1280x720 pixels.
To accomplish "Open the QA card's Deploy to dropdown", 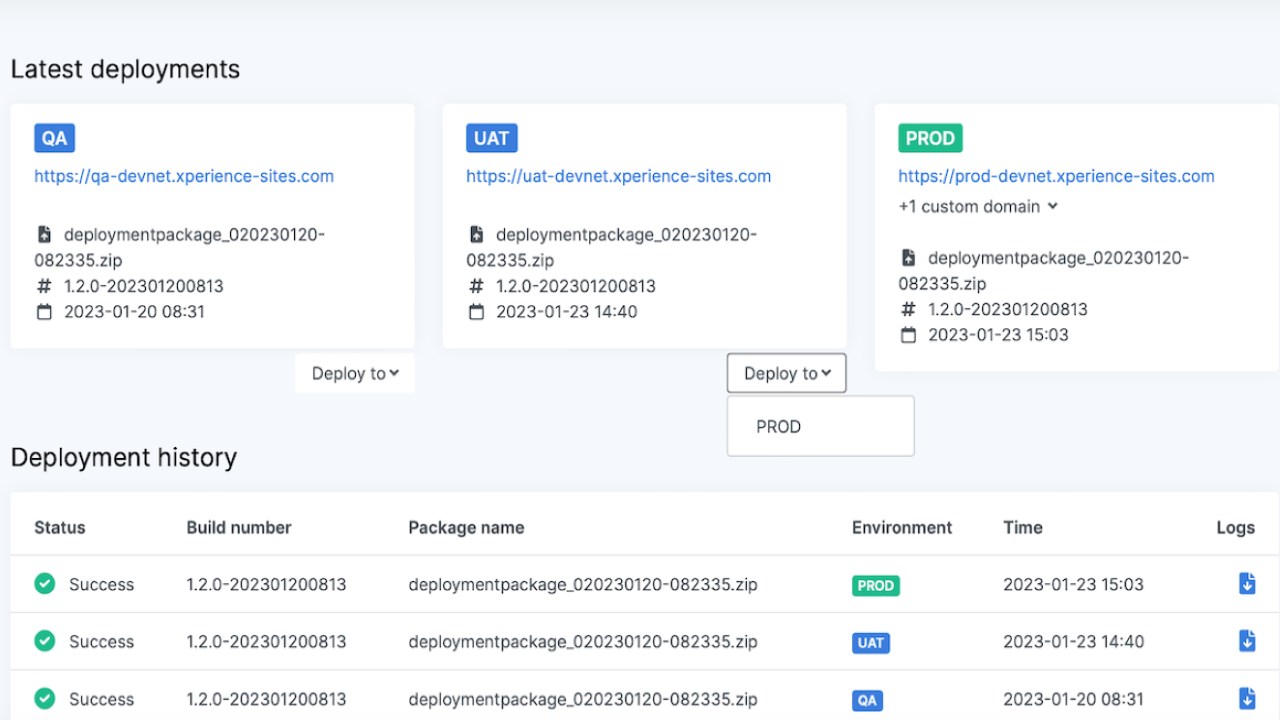I will click(355, 373).
